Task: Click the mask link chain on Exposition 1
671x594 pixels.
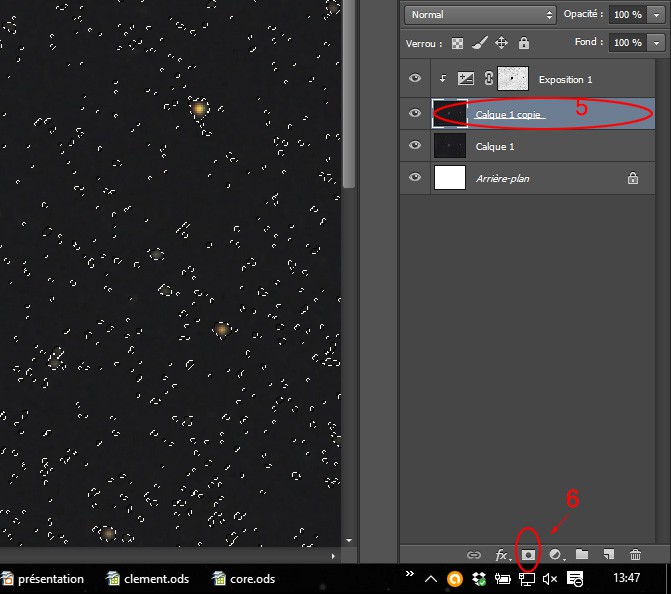Action: pos(488,79)
